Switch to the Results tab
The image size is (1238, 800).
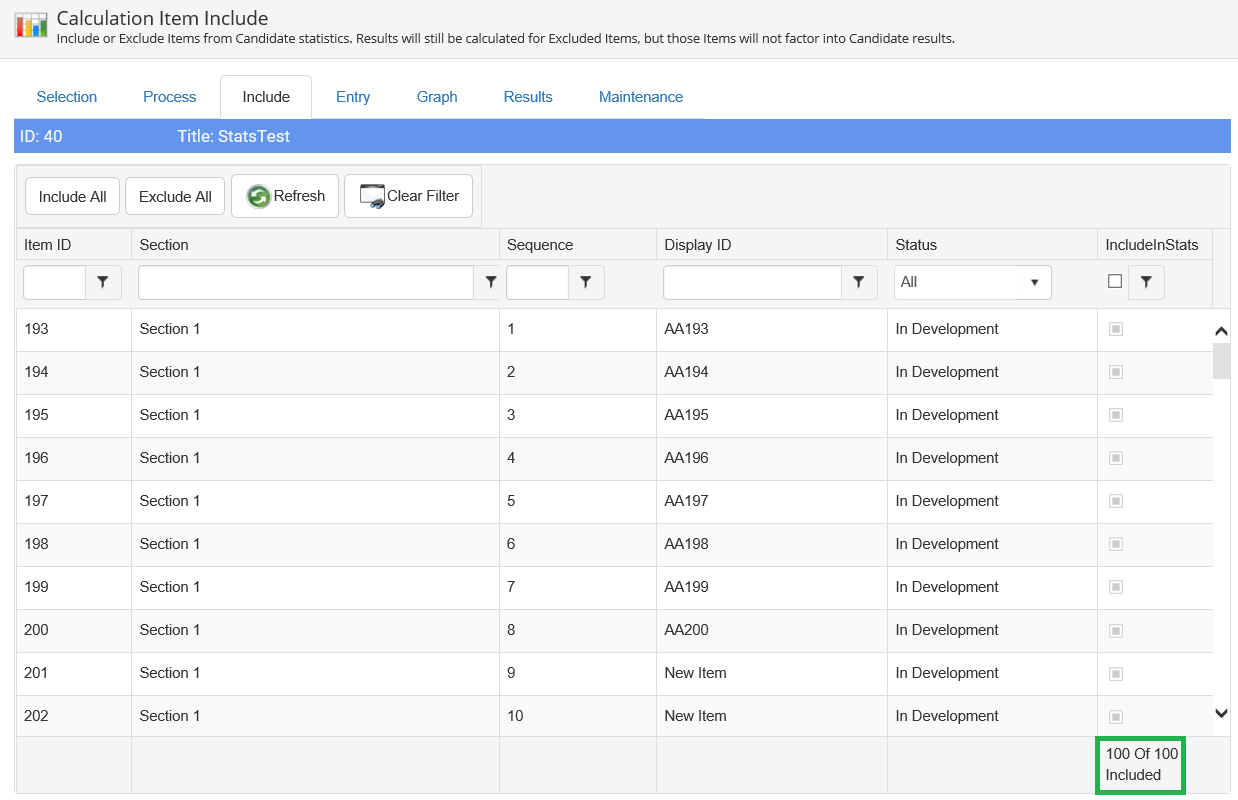[x=528, y=97]
